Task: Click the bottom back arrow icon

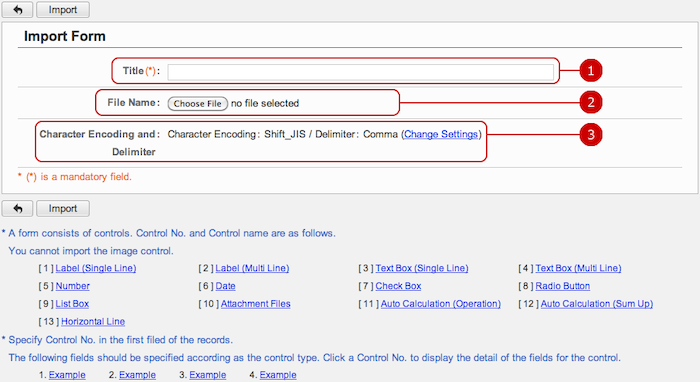Action: (17, 208)
